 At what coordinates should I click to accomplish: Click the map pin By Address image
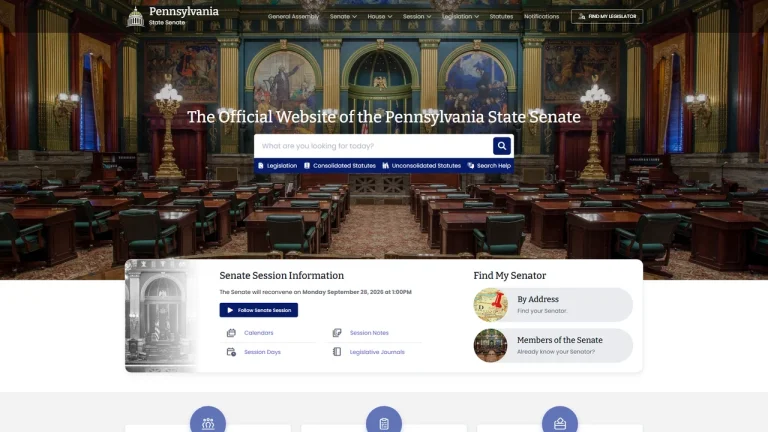(x=490, y=305)
